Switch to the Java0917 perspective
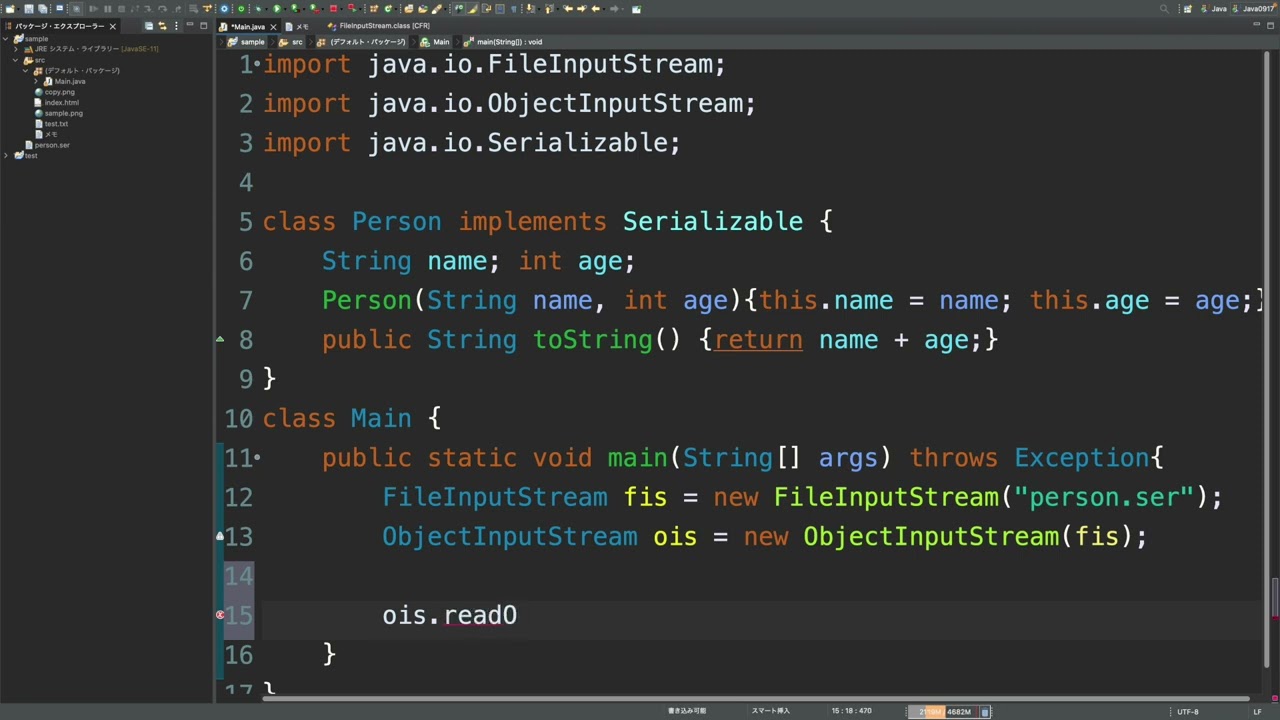The height and width of the screenshot is (720, 1280). [x=1254, y=9]
